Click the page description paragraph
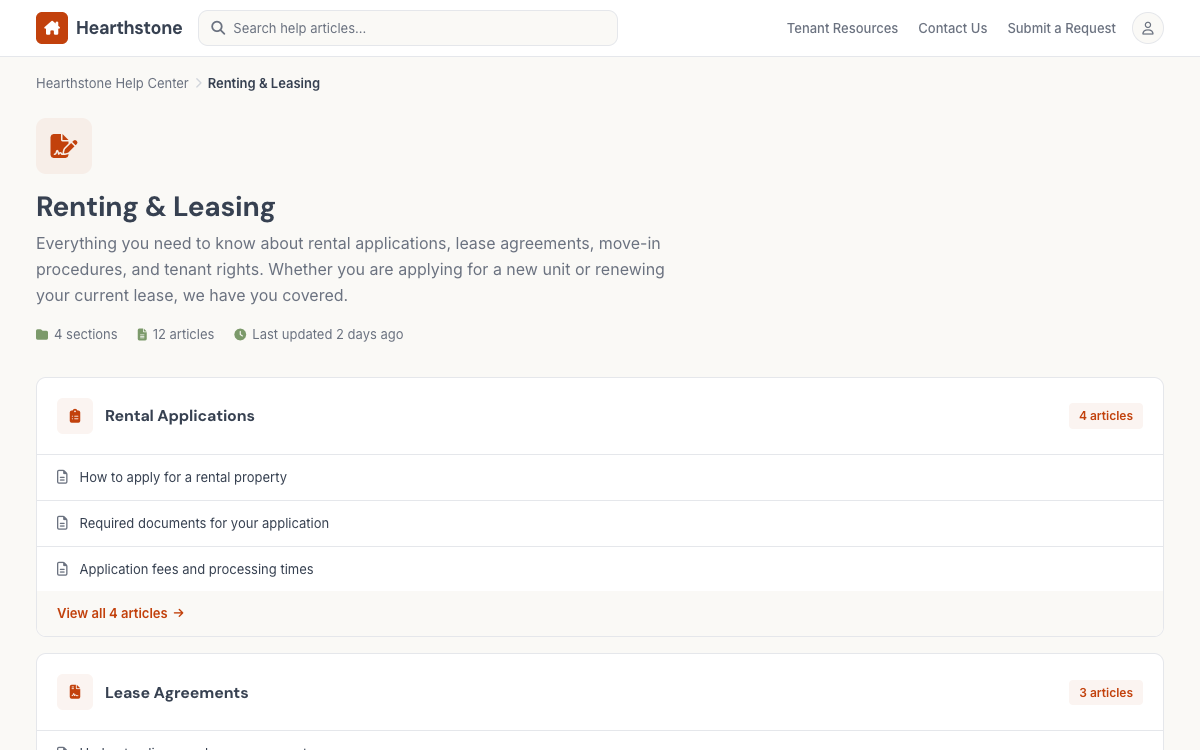Screen dimensions: 1200x750 point(351,270)
